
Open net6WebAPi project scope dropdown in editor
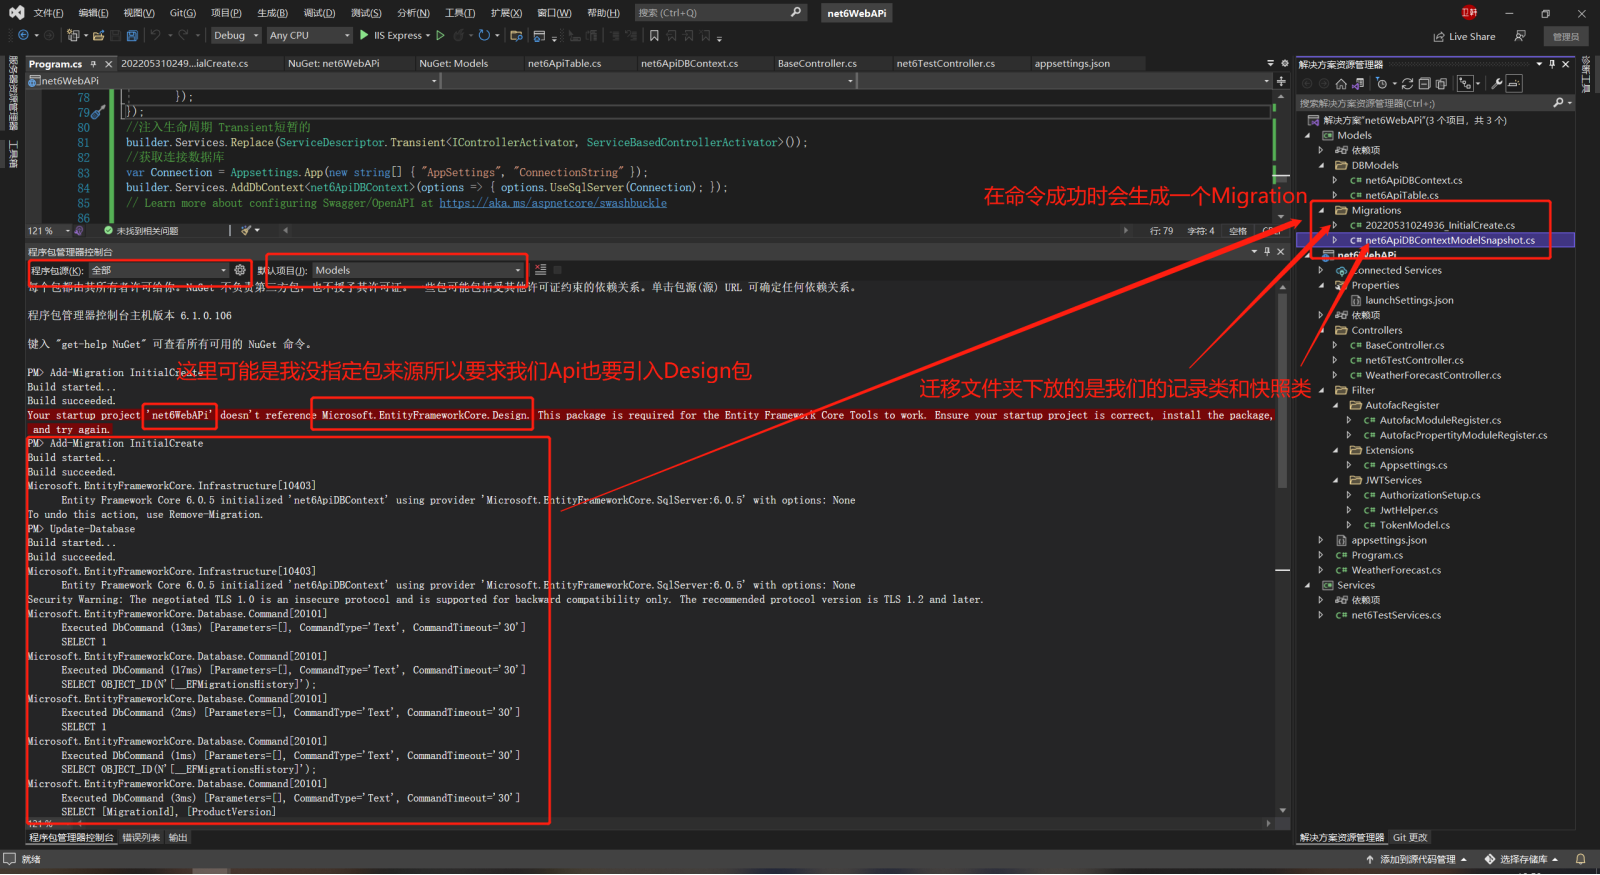234,81
